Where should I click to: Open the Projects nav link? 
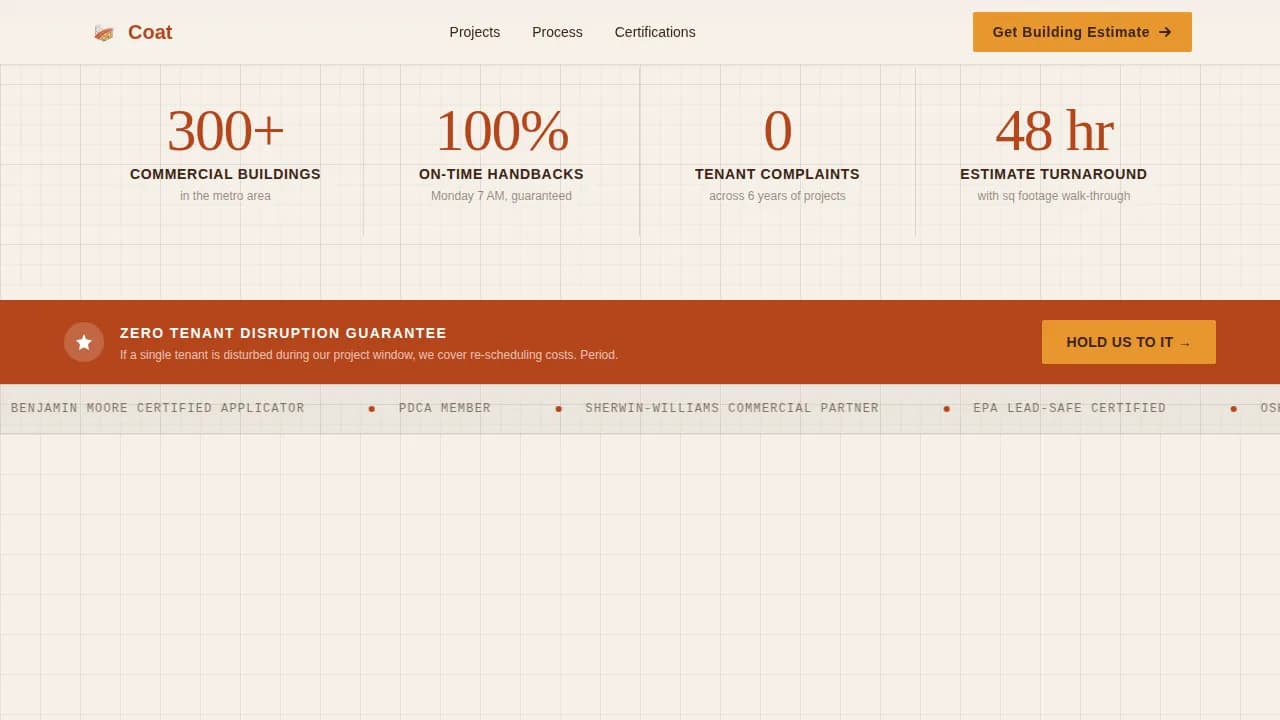[474, 32]
